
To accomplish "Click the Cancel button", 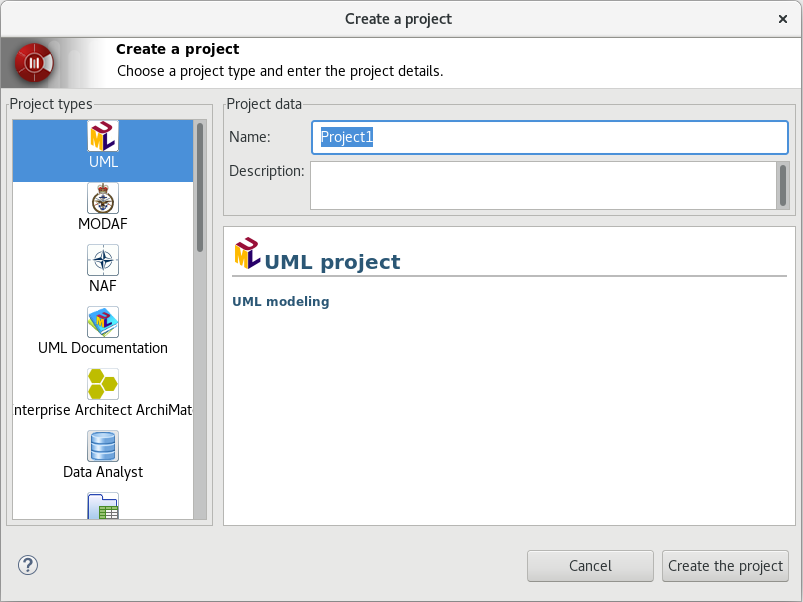I will pyautogui.click(x=590, y=565).
